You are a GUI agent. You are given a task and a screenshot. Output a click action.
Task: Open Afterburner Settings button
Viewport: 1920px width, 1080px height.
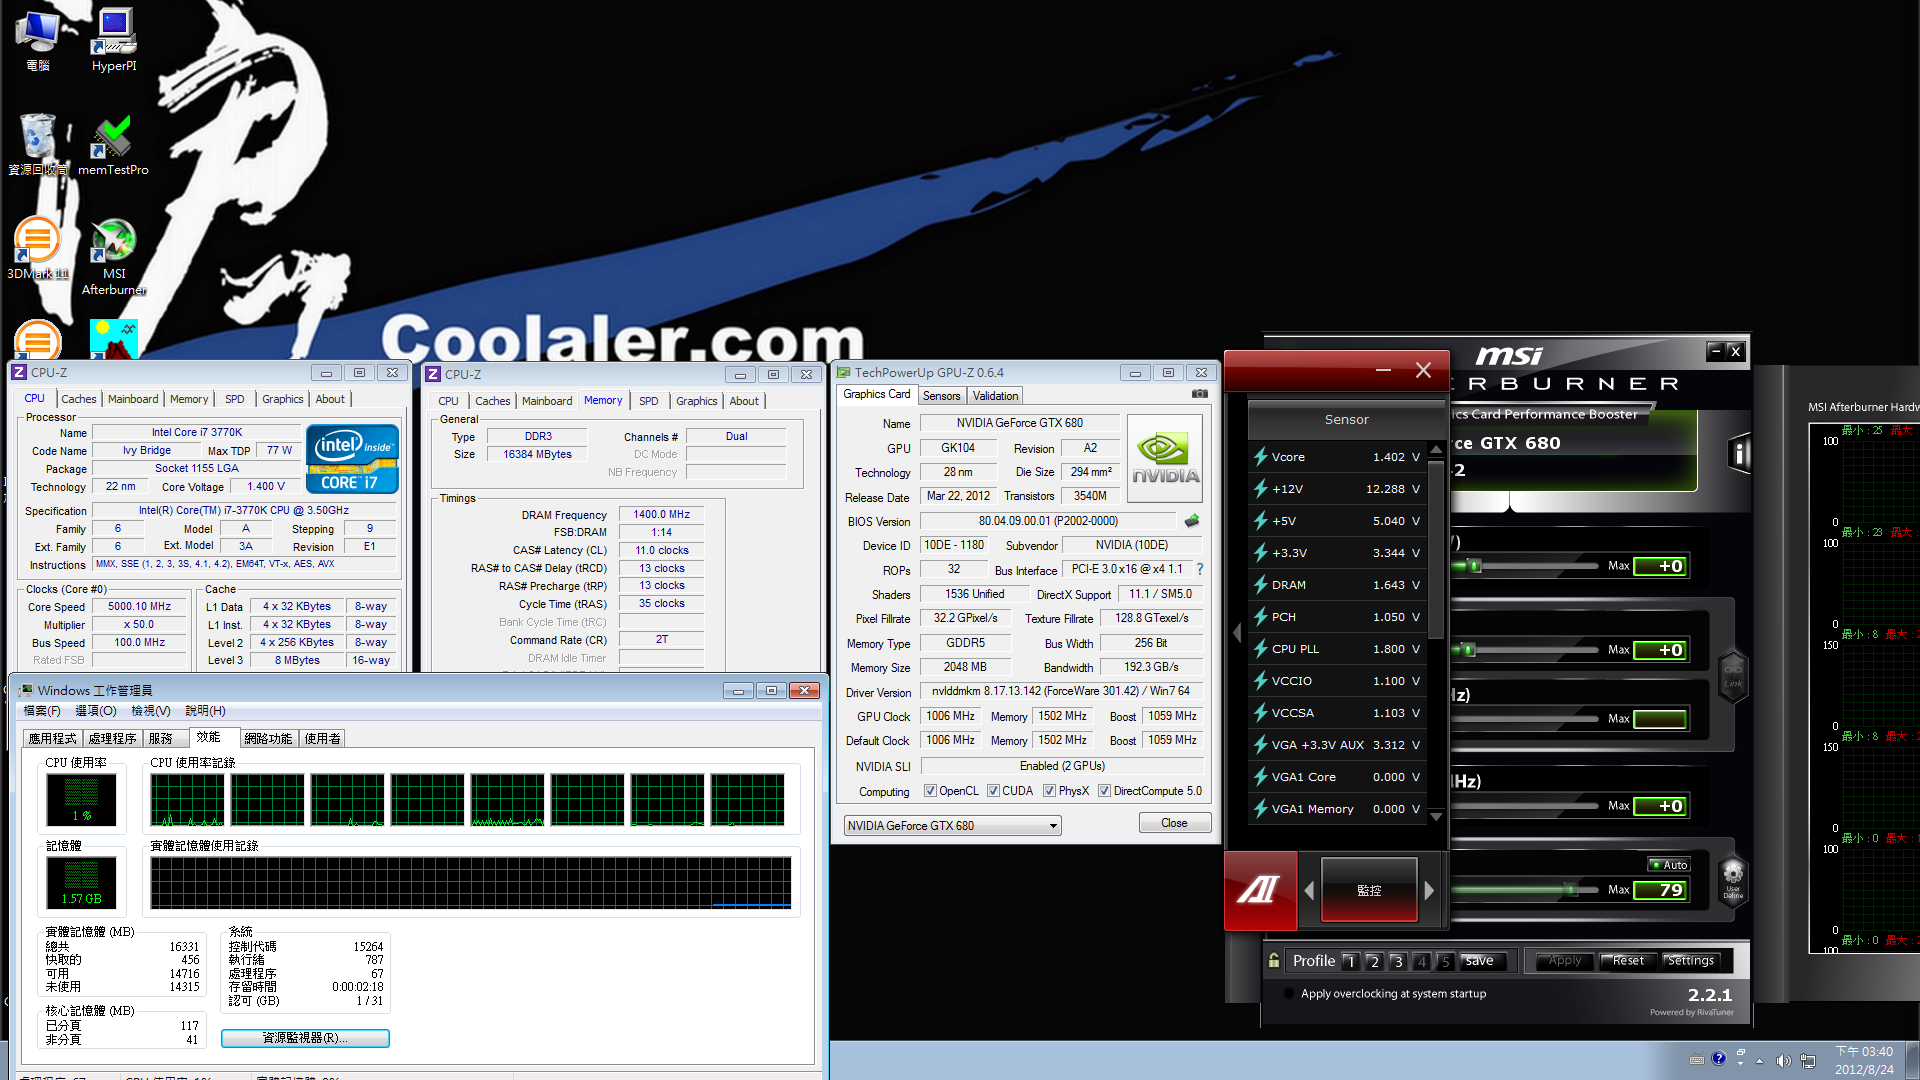pos(1691,961)
